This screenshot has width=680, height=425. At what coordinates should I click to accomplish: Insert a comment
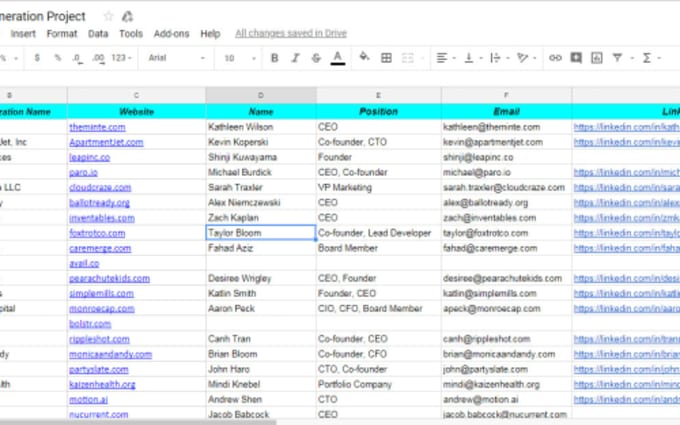tap(576, 58)
